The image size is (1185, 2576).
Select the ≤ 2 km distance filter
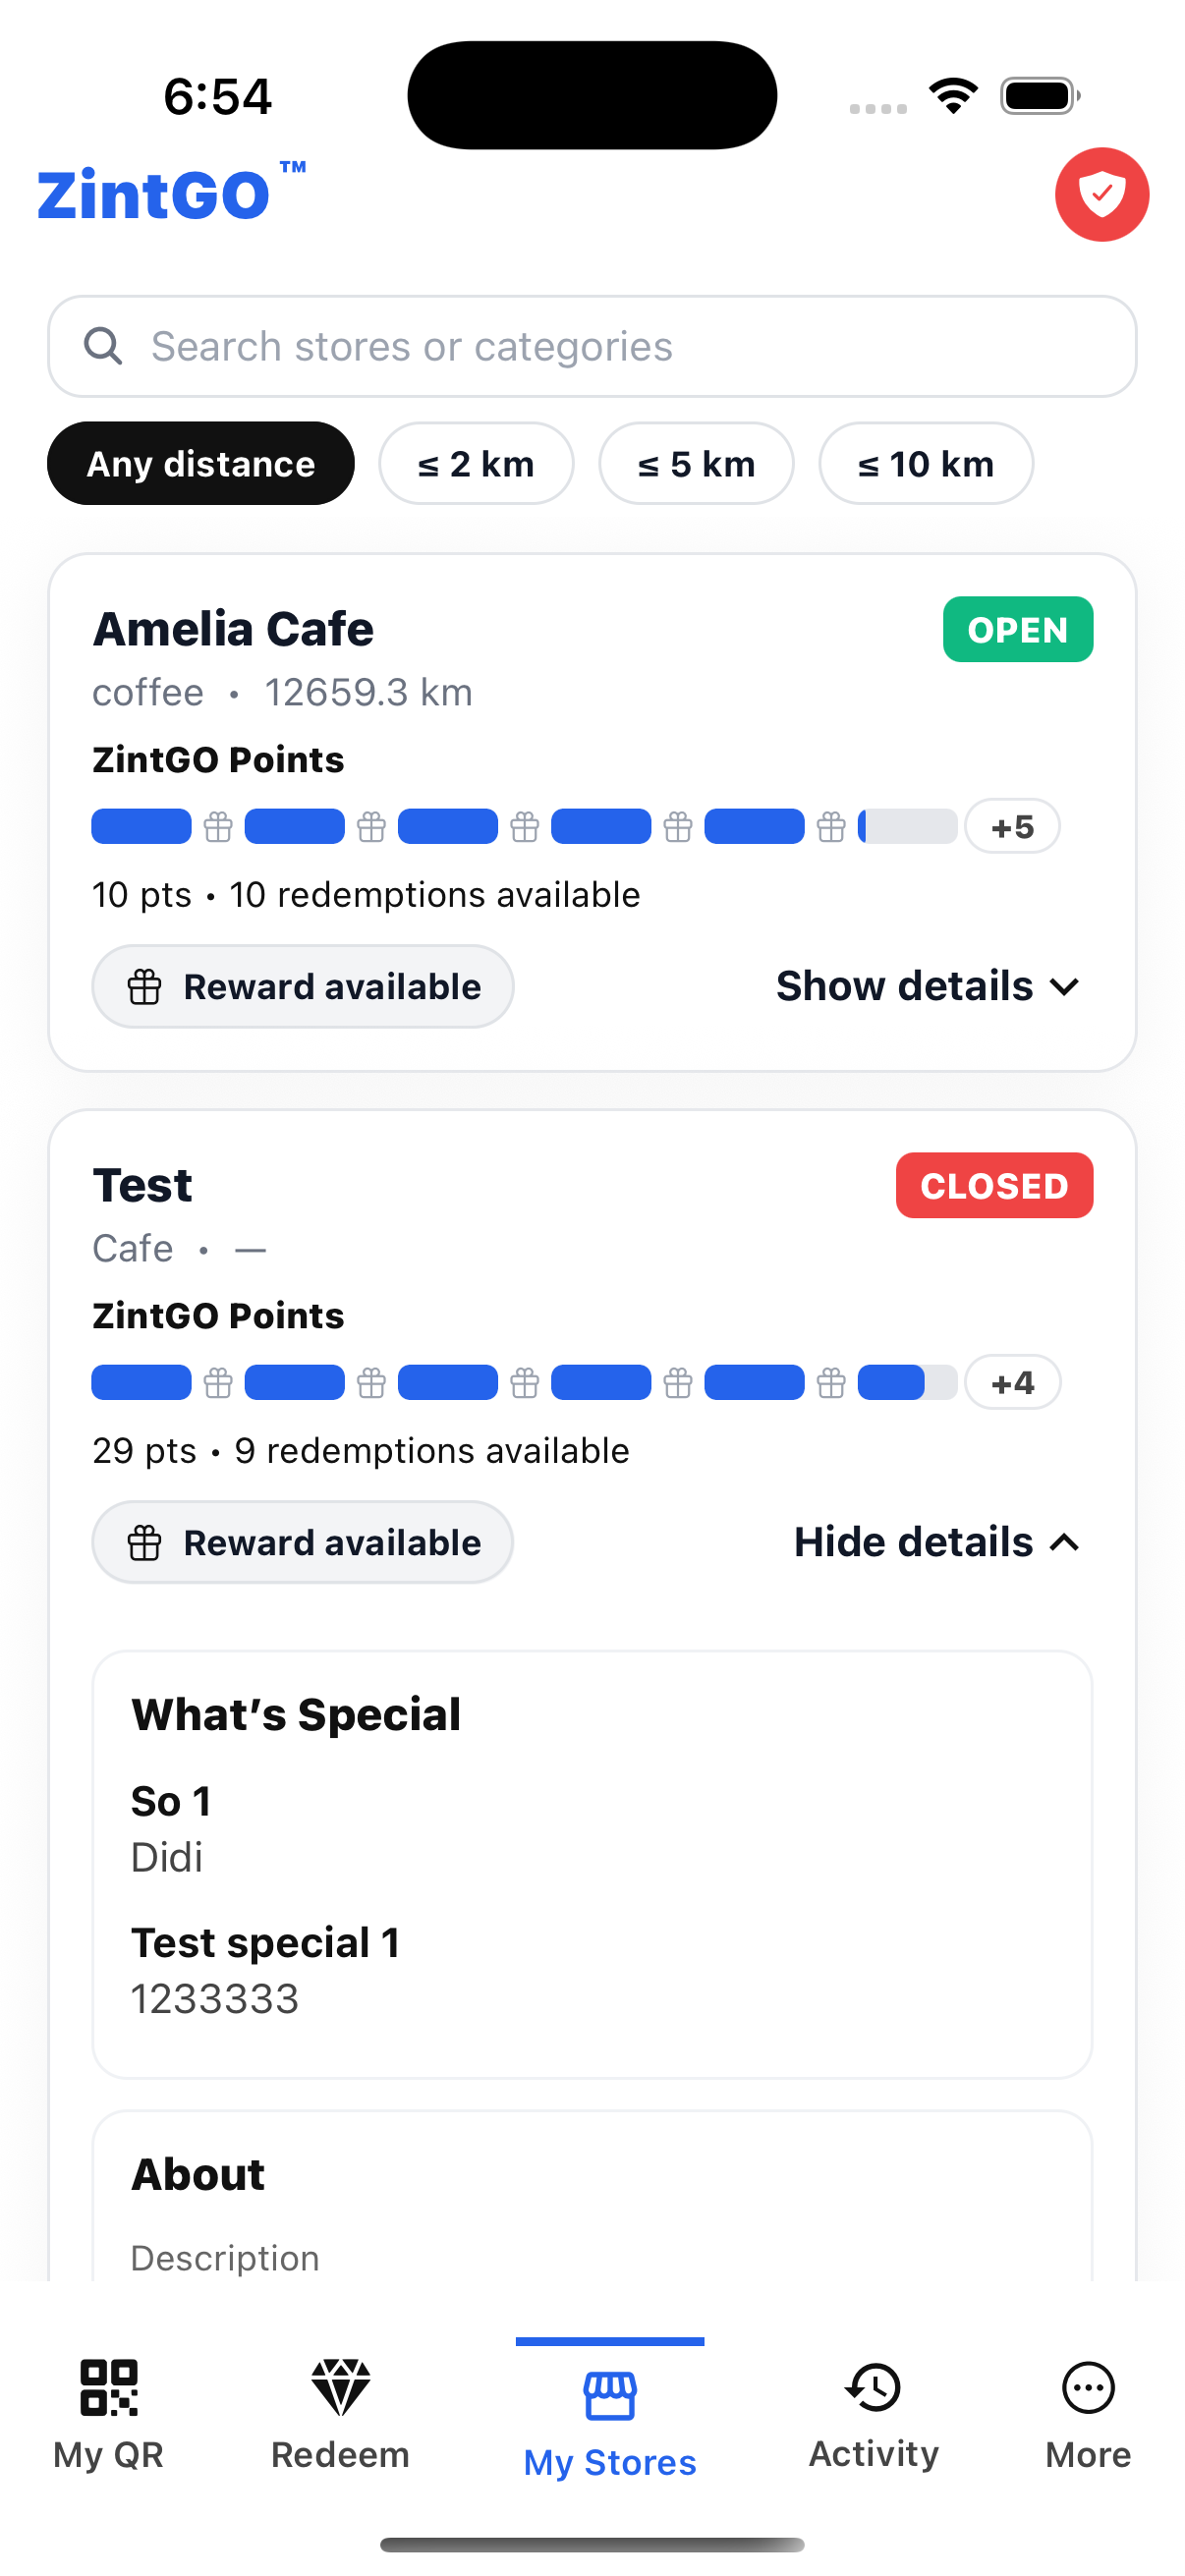pyautogui.click(x=476, y=463)
